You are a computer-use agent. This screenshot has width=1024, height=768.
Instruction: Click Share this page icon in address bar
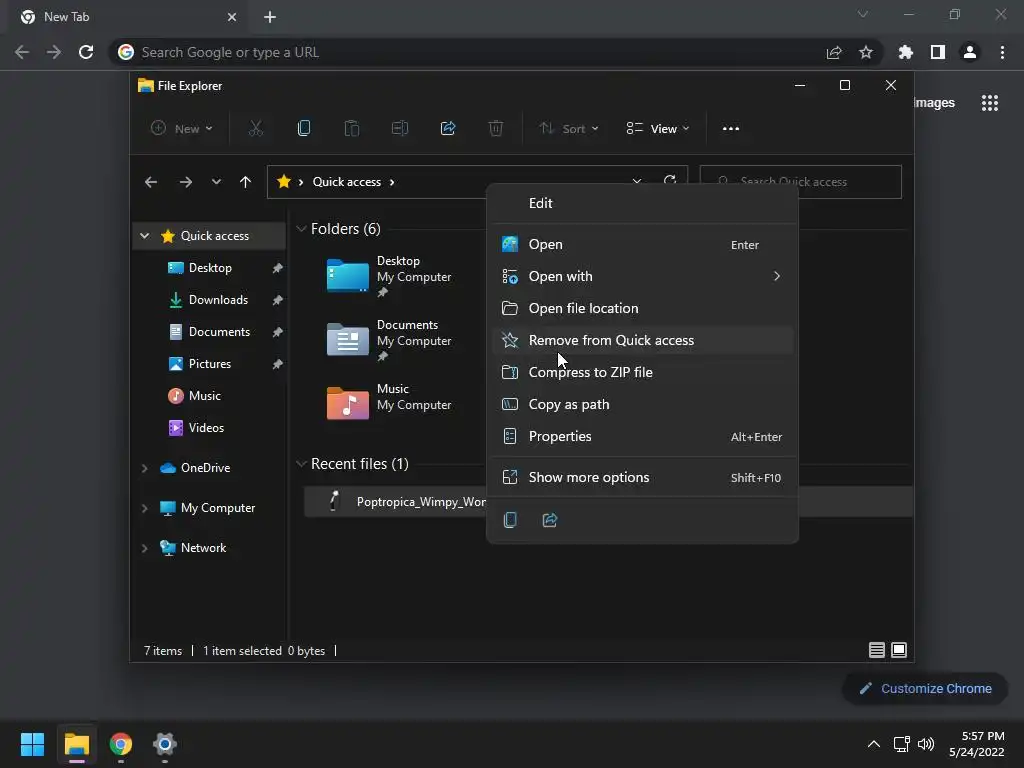834,52
